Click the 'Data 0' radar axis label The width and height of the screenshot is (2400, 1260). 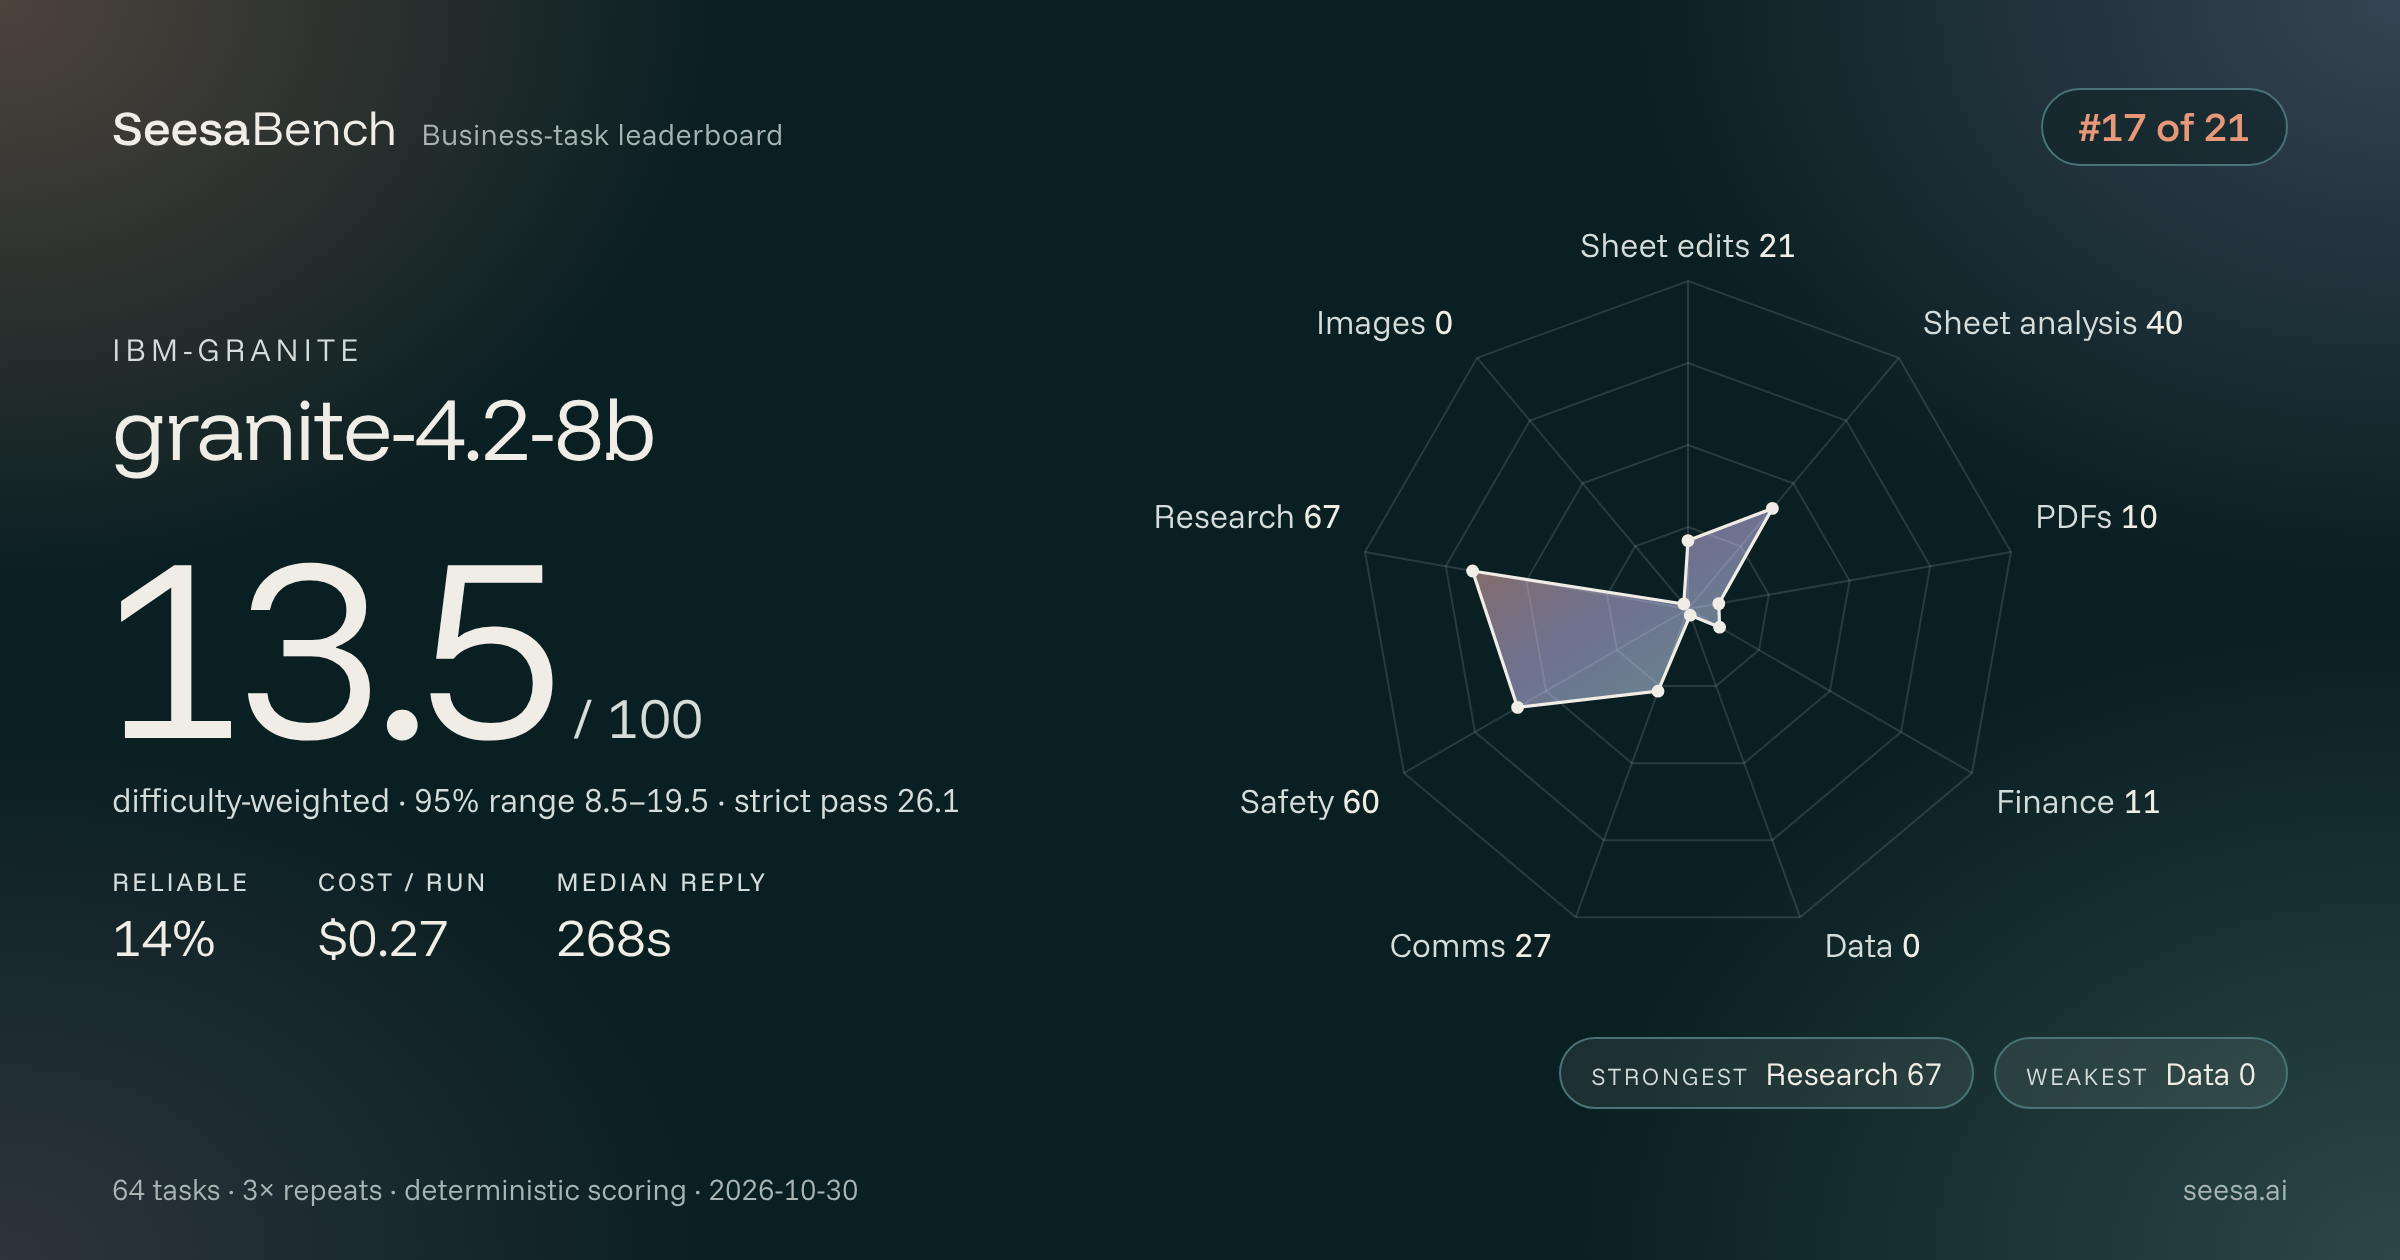coord(1872,946)
